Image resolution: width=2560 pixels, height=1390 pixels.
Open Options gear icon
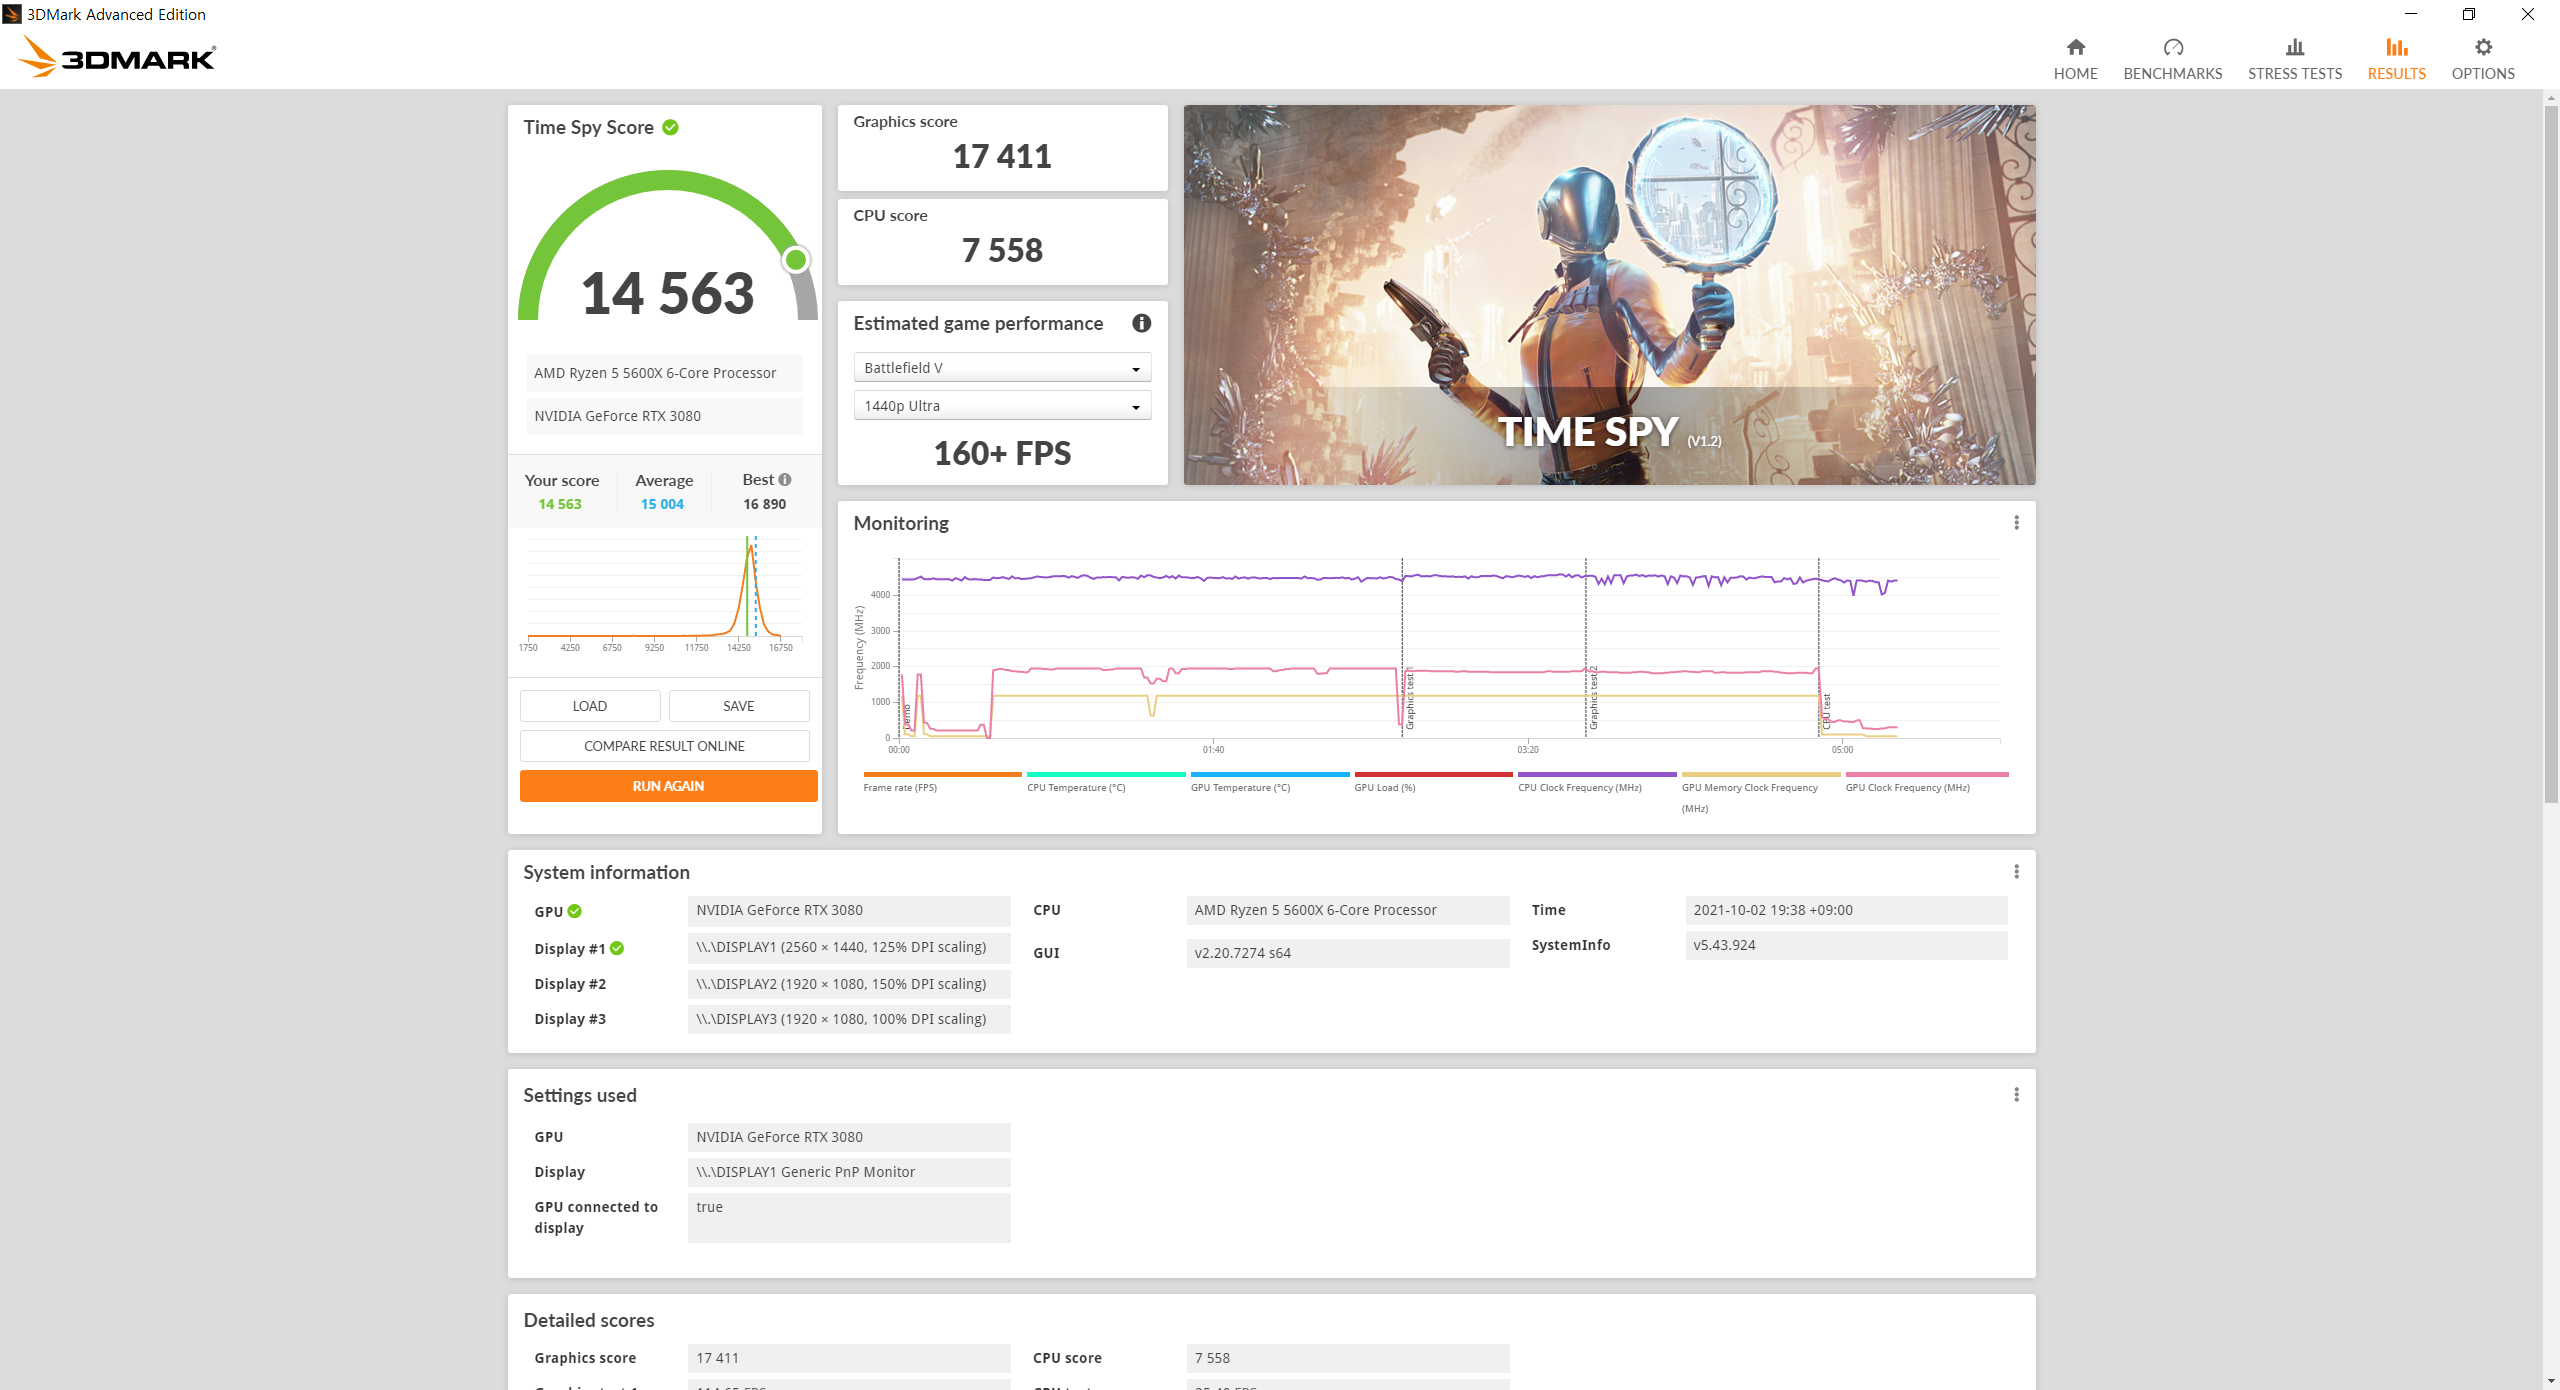pyautogui.click(x=2482, y=47)
